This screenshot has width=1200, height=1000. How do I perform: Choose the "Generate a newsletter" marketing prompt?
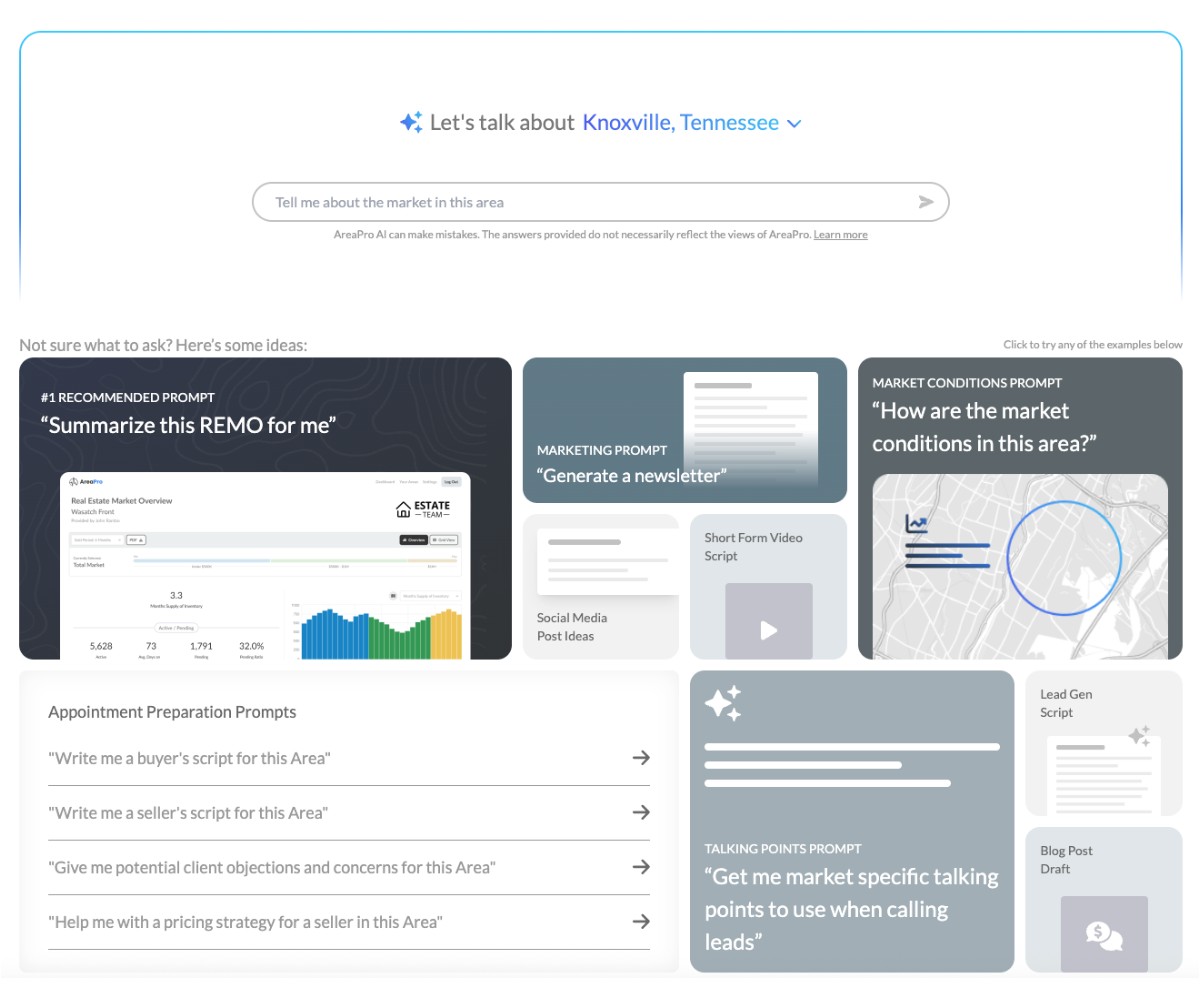[684, 430]
